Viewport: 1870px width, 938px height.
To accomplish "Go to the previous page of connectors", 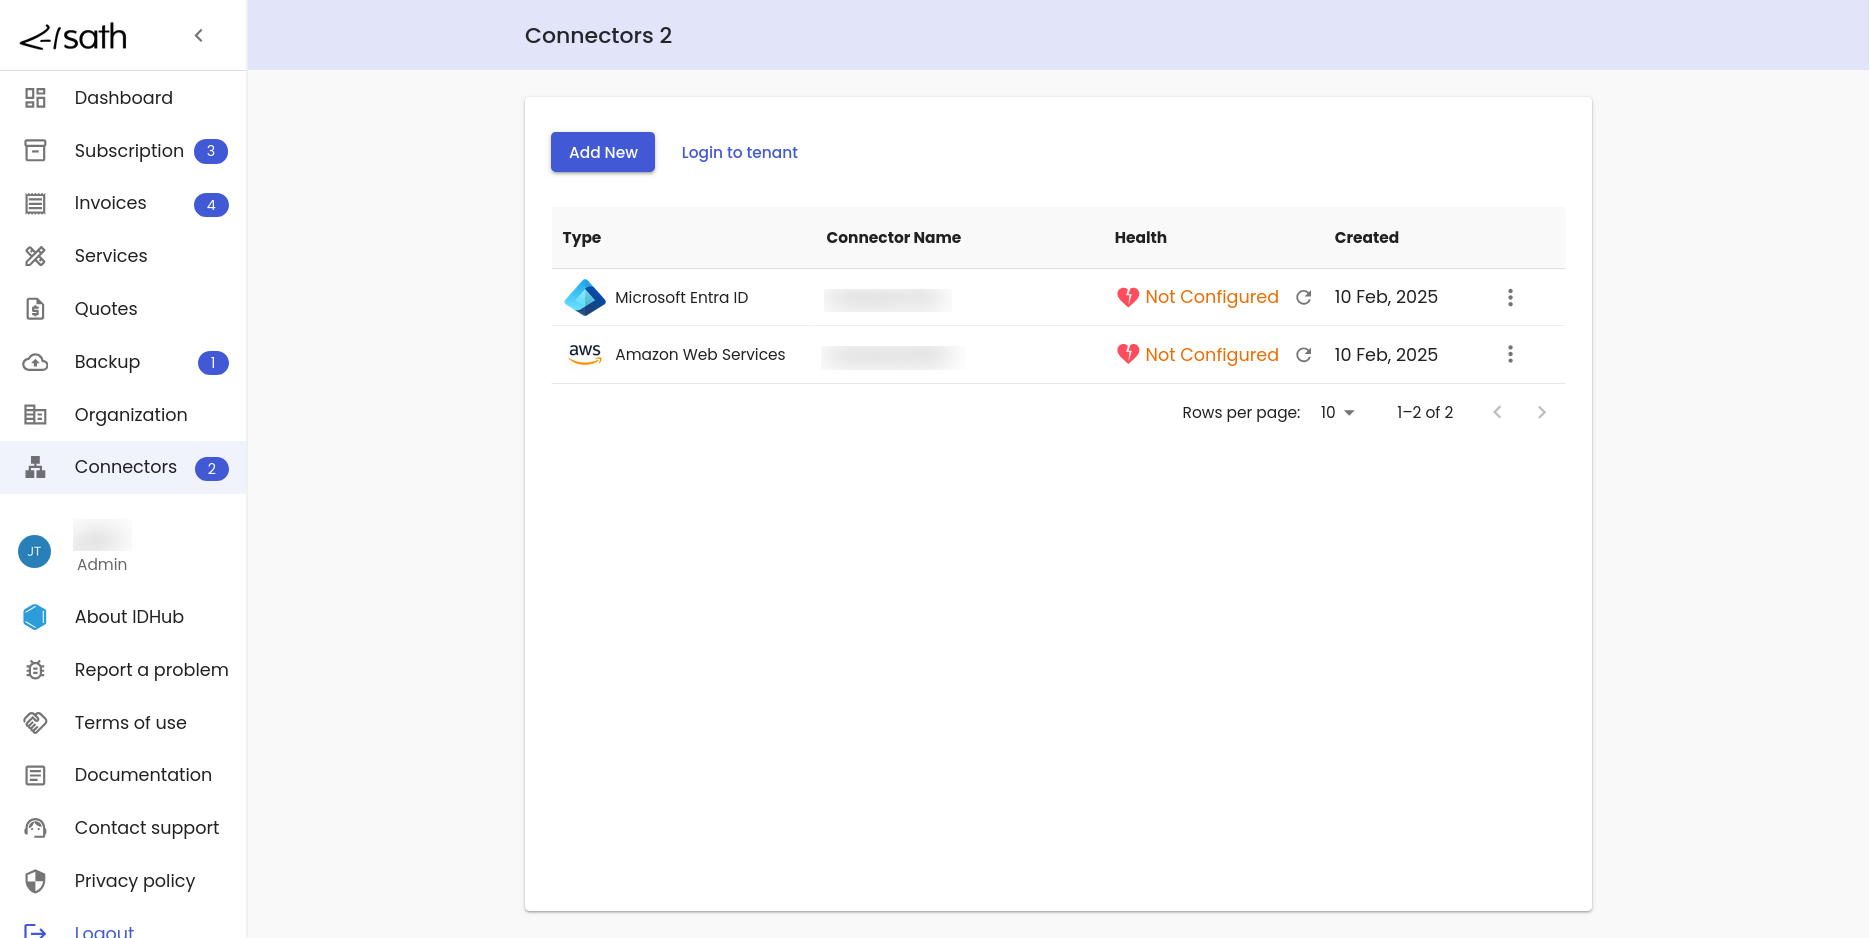I will [1497, 412].
